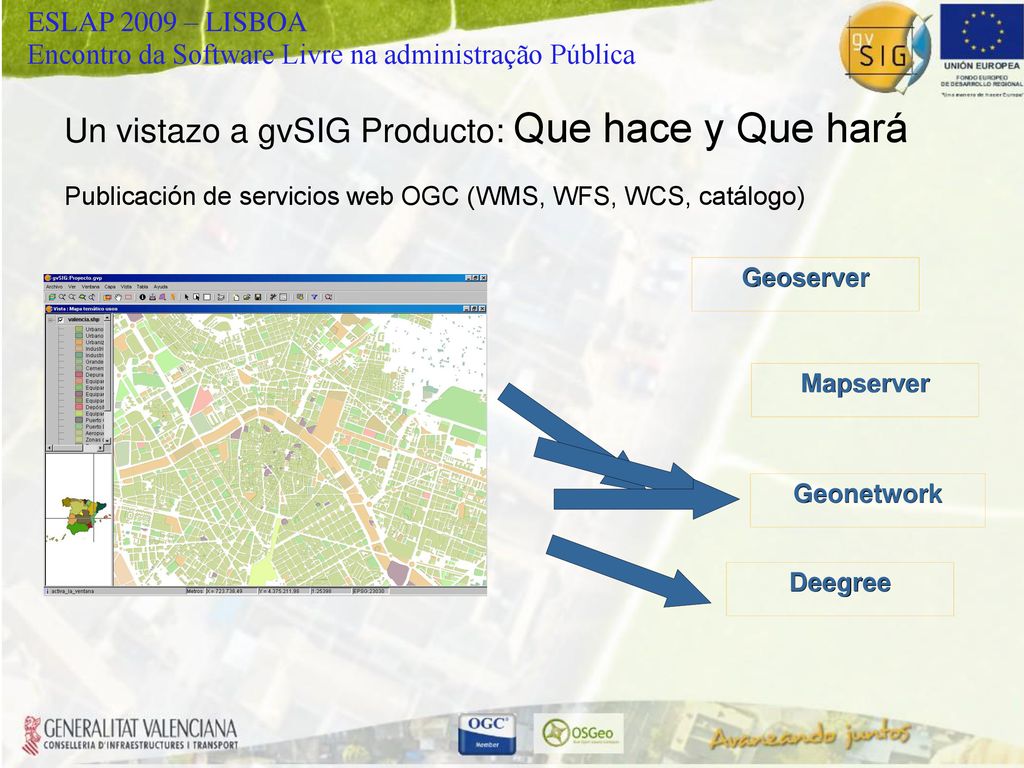
Task: Click the EPSG:23030 status bar field
Action: coord(370,591)
